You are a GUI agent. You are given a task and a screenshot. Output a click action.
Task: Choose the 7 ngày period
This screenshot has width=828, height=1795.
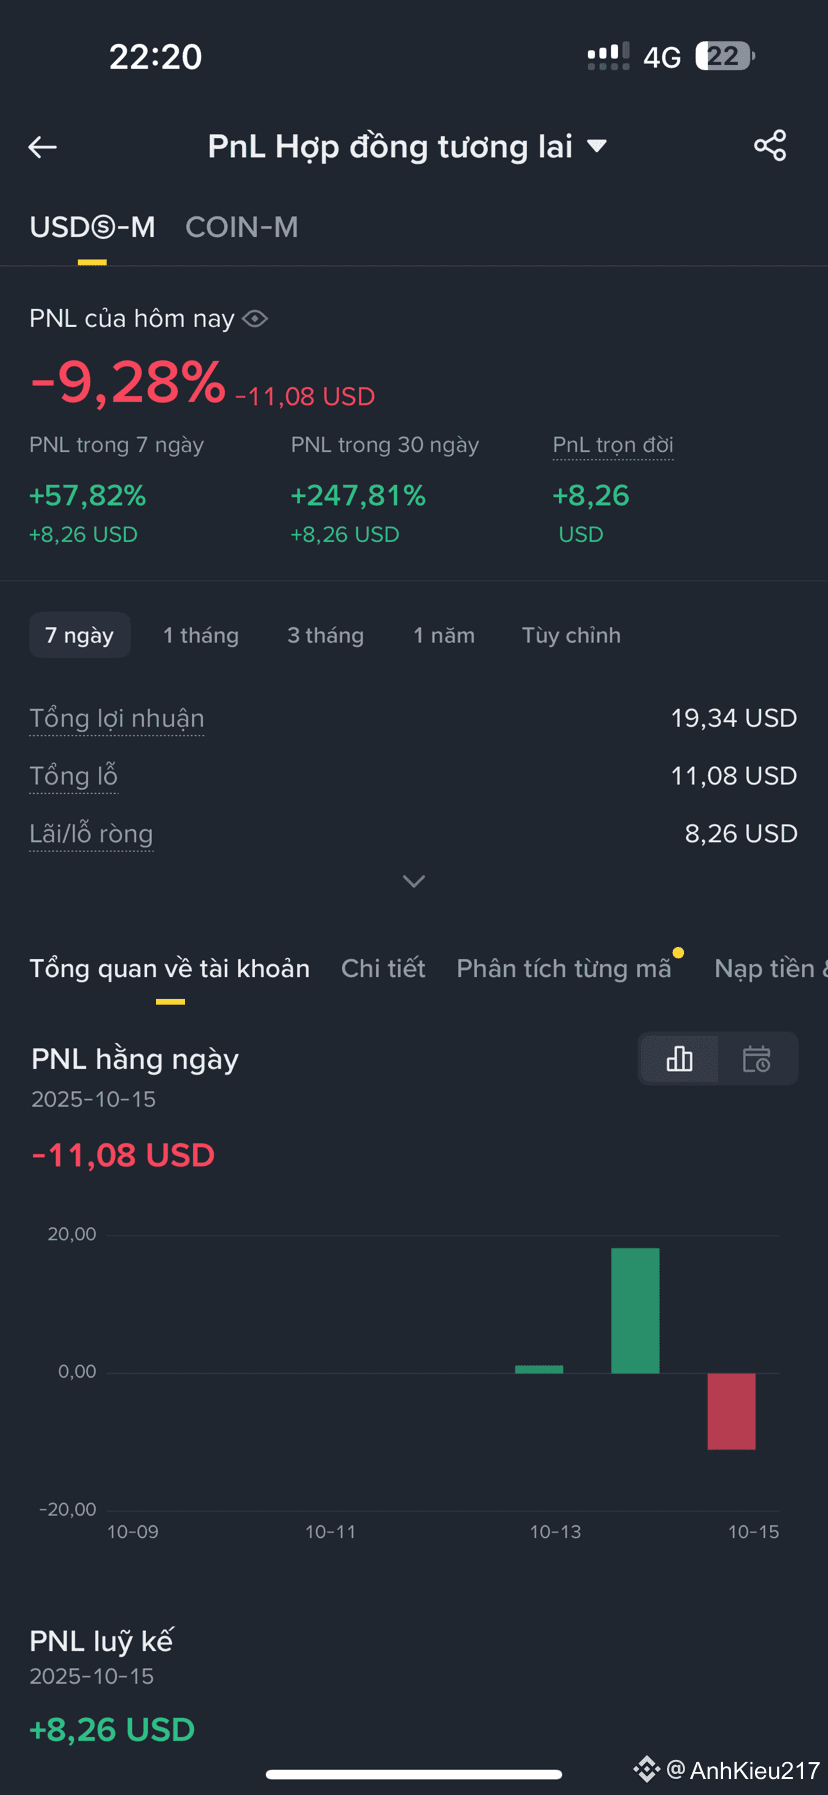pos(80,635)
